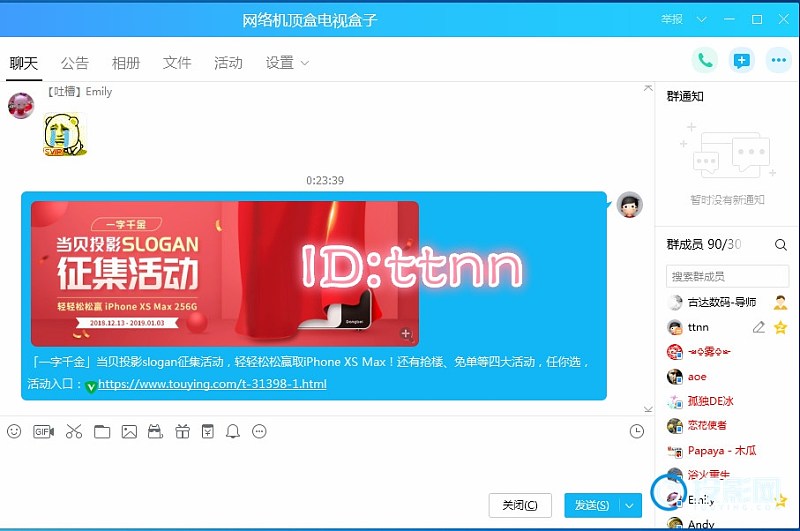Send a file via folder icon
The width and height of the screenshot is (800, 531).
click(102, 432)
